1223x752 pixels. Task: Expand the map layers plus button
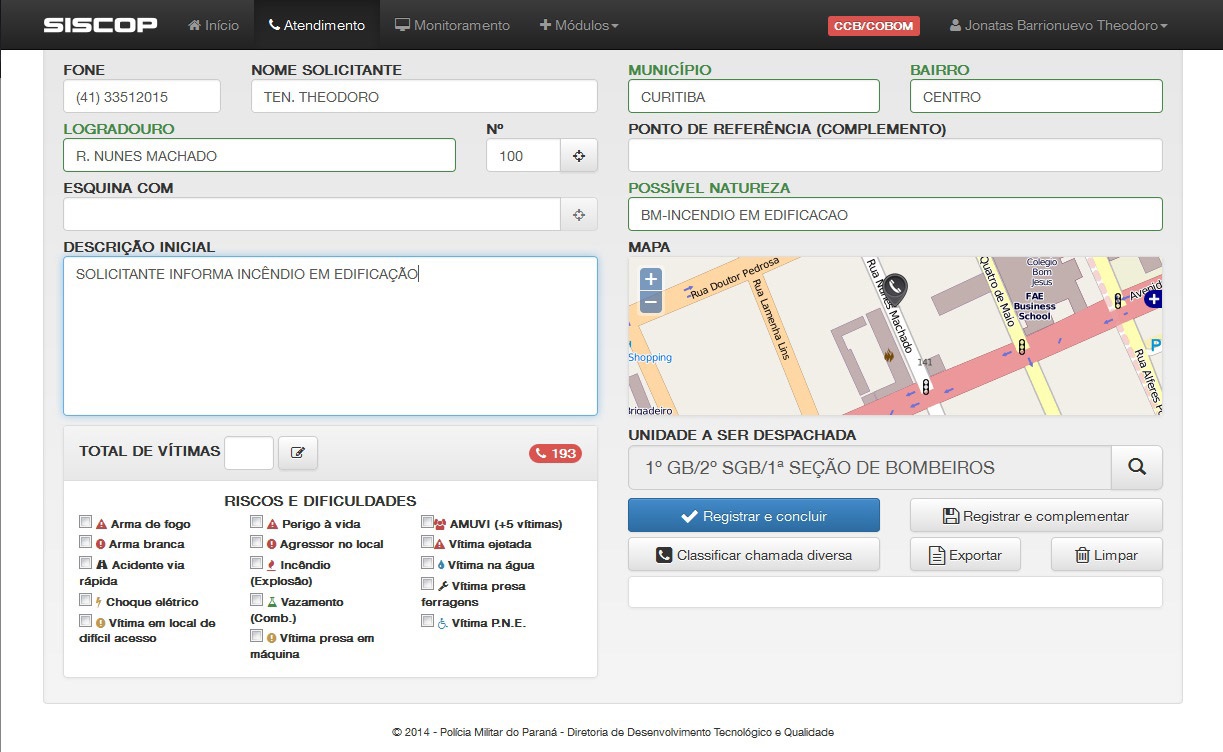coord(1153,299)
